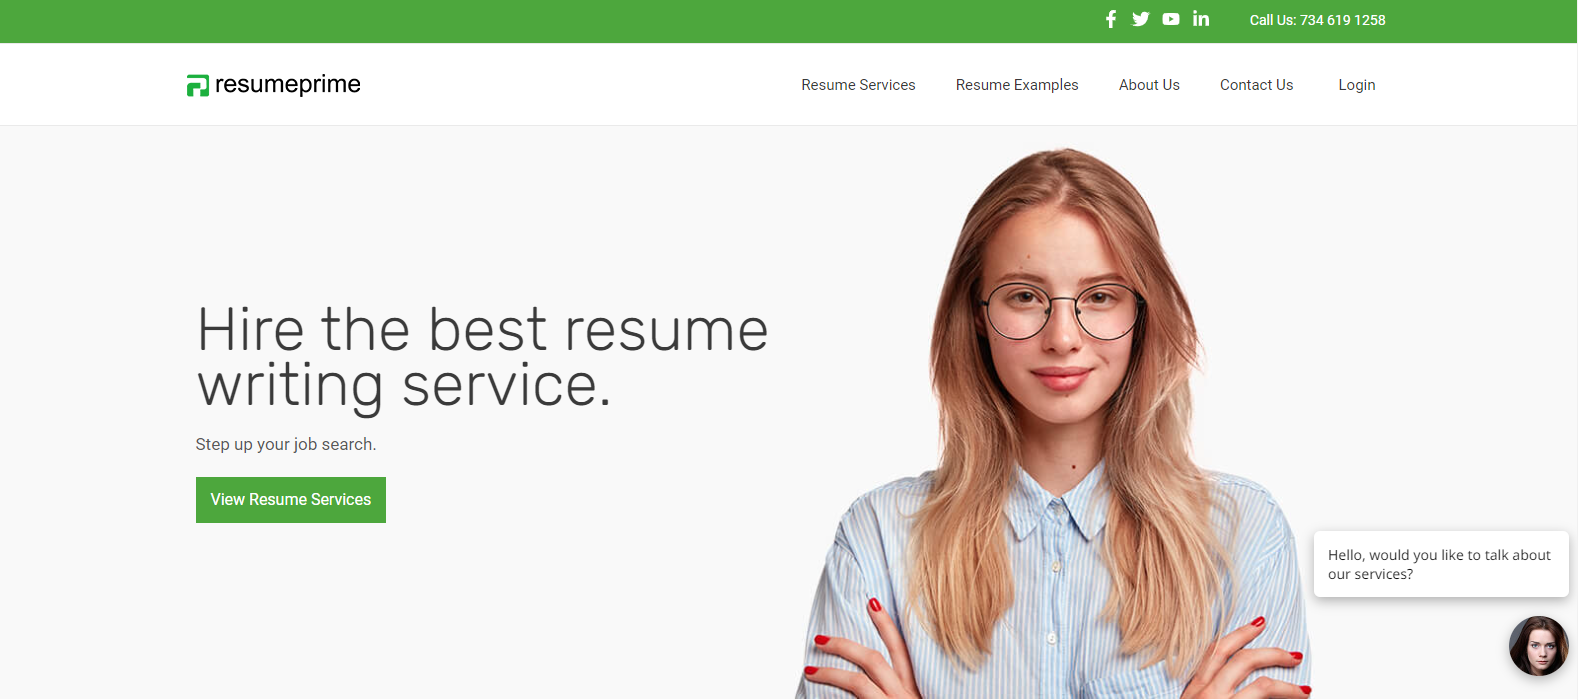This screenshot has height=700, width=1578.
Task: Click the 'writing service.' headline line
Action: [x=404, y=386]
